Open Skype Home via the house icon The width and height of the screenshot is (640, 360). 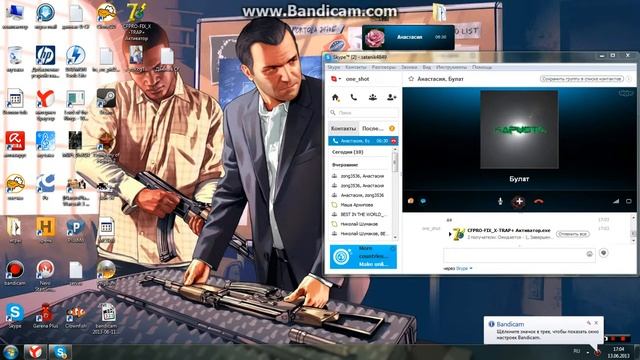(x=335, y=97)
